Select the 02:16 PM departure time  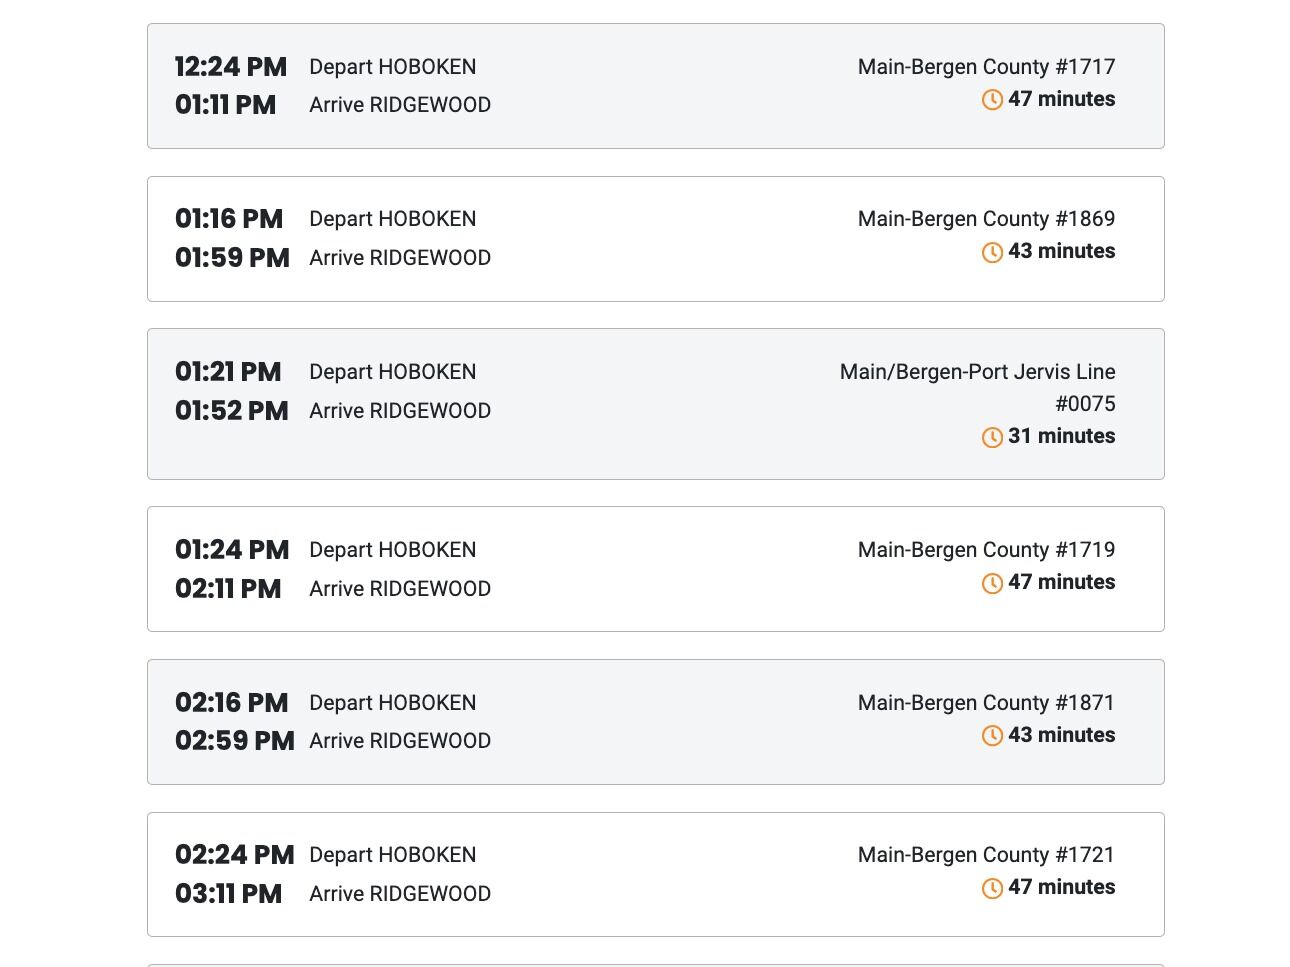pyautogui.click(x=232, y=703)
